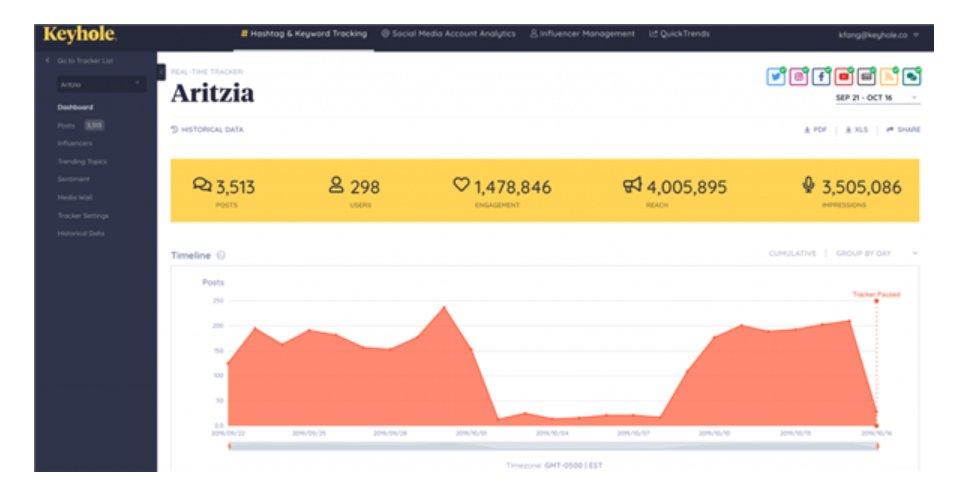
Task: Open the Sep 21 - Oct 16 date range
Action: tap(877, 98)
